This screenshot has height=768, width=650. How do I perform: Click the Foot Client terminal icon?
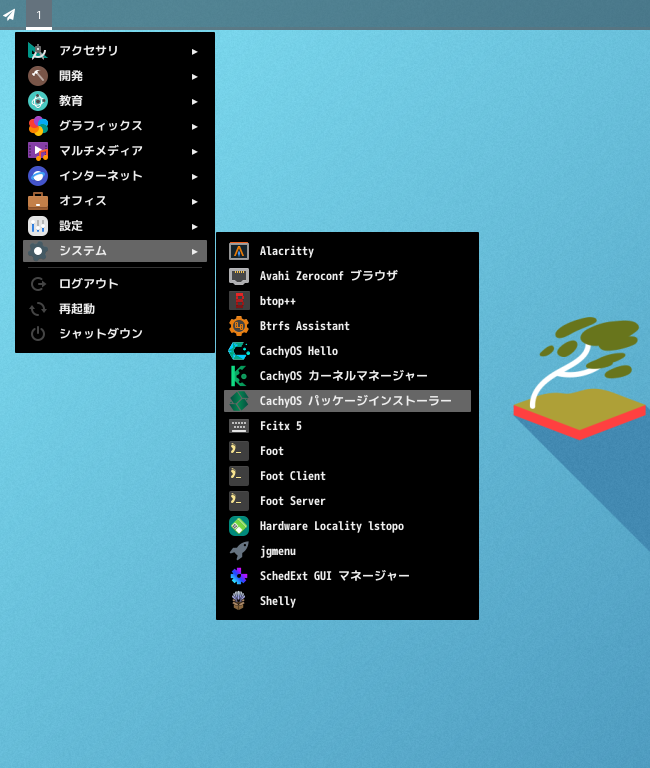point(239,476)
